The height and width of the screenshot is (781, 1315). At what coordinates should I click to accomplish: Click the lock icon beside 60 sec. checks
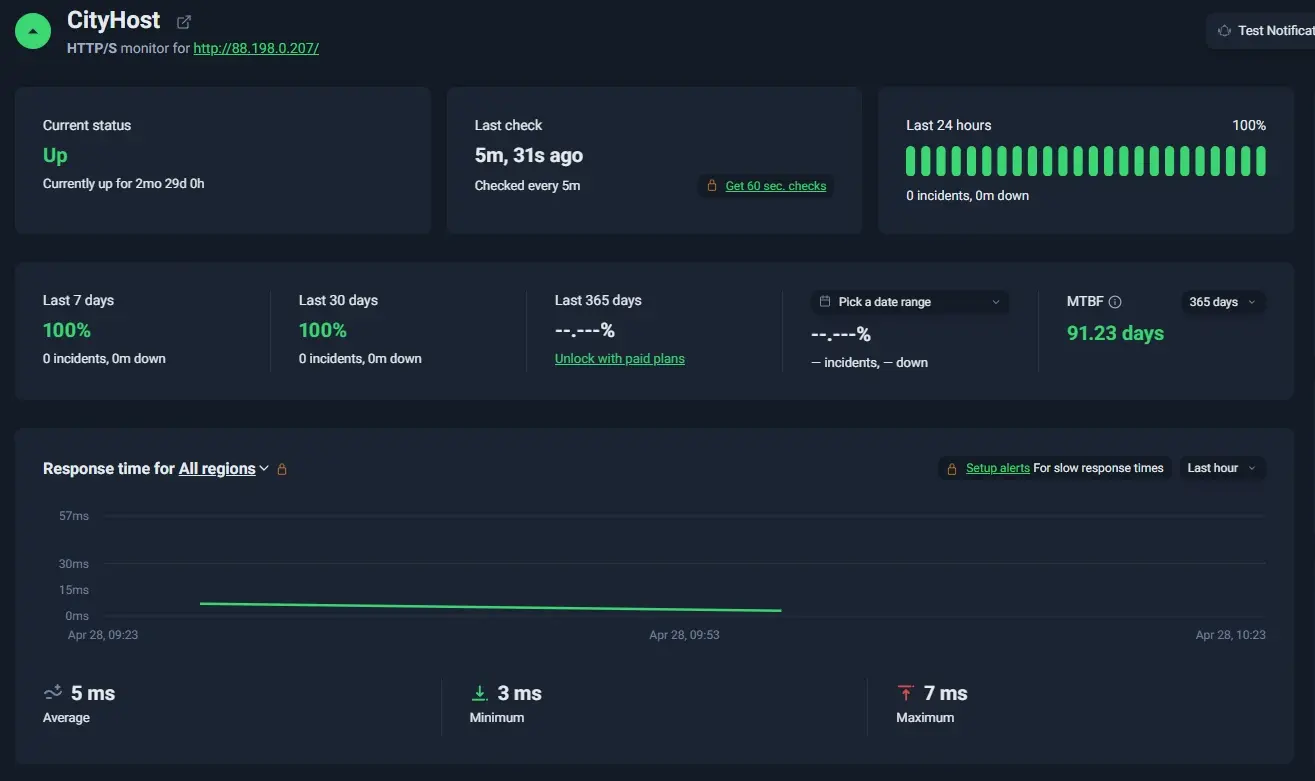point(712,186)
